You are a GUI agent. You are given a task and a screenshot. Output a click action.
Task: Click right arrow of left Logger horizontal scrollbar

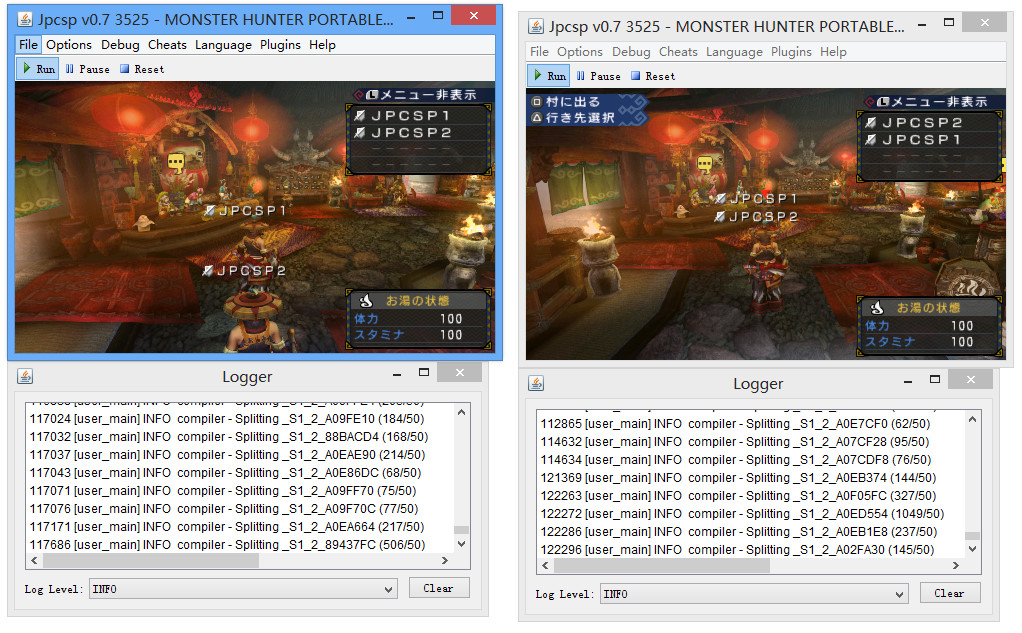point(445,560)
